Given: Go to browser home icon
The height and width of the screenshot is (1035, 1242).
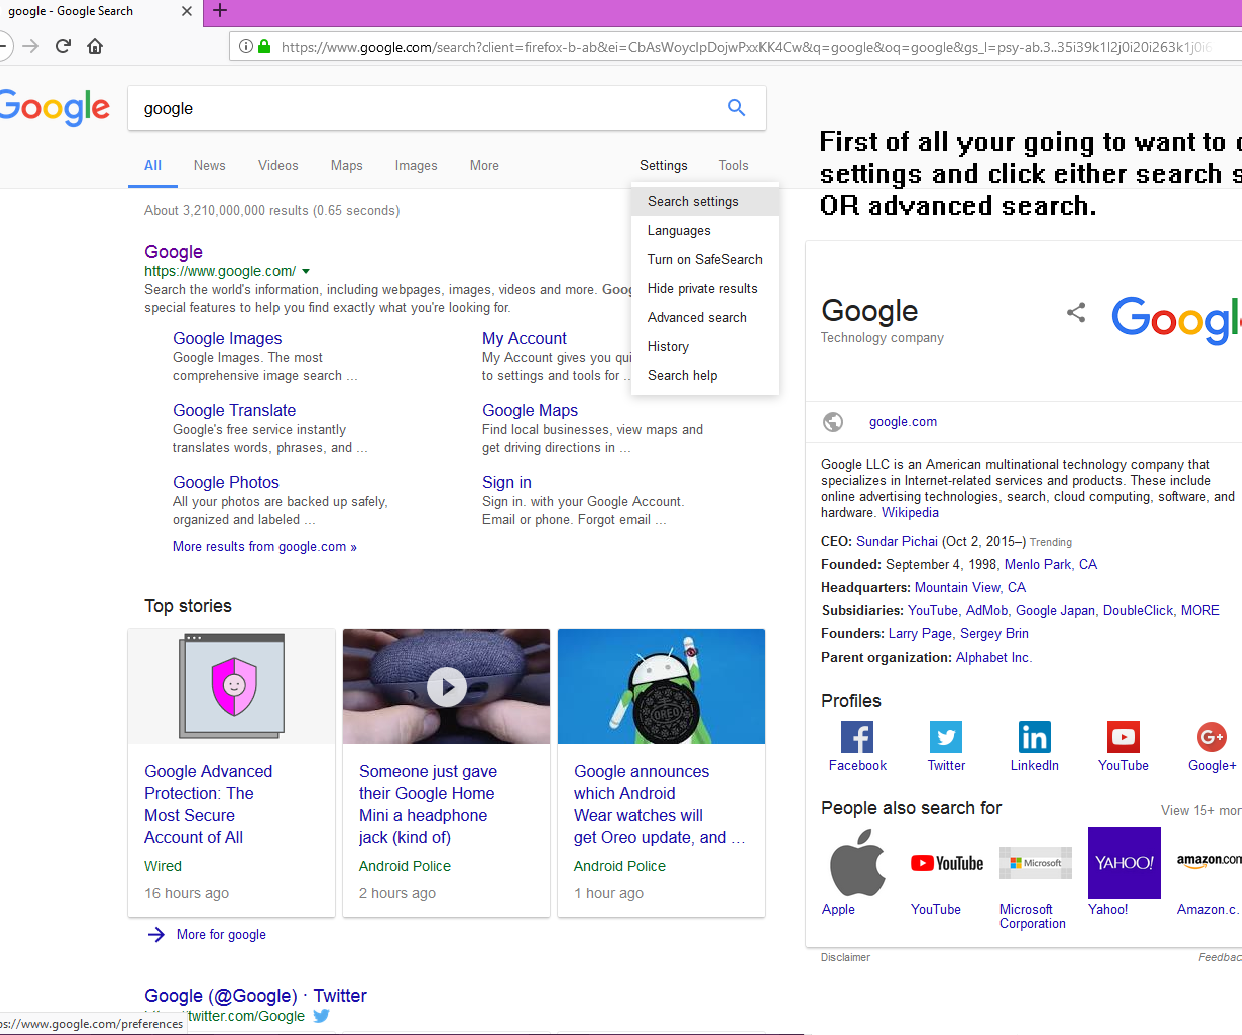Looking at the screenshot, I should coord(95,46).
